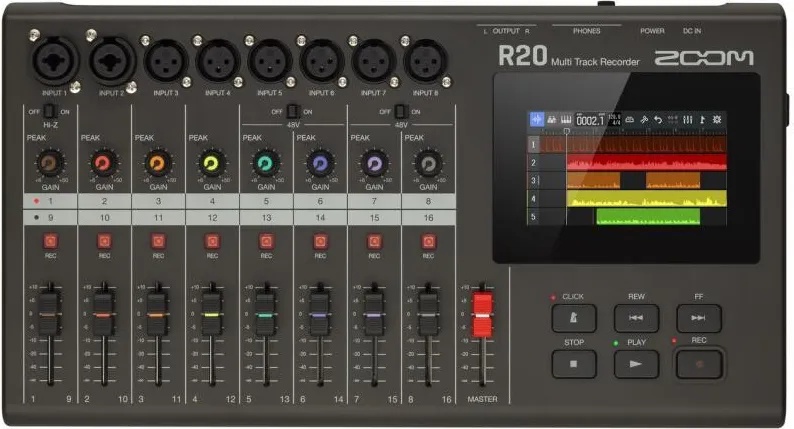Tap the snap/loop icon next to tempo display
794x429 pixels.
pyautogui.click(x=629, y=120)
